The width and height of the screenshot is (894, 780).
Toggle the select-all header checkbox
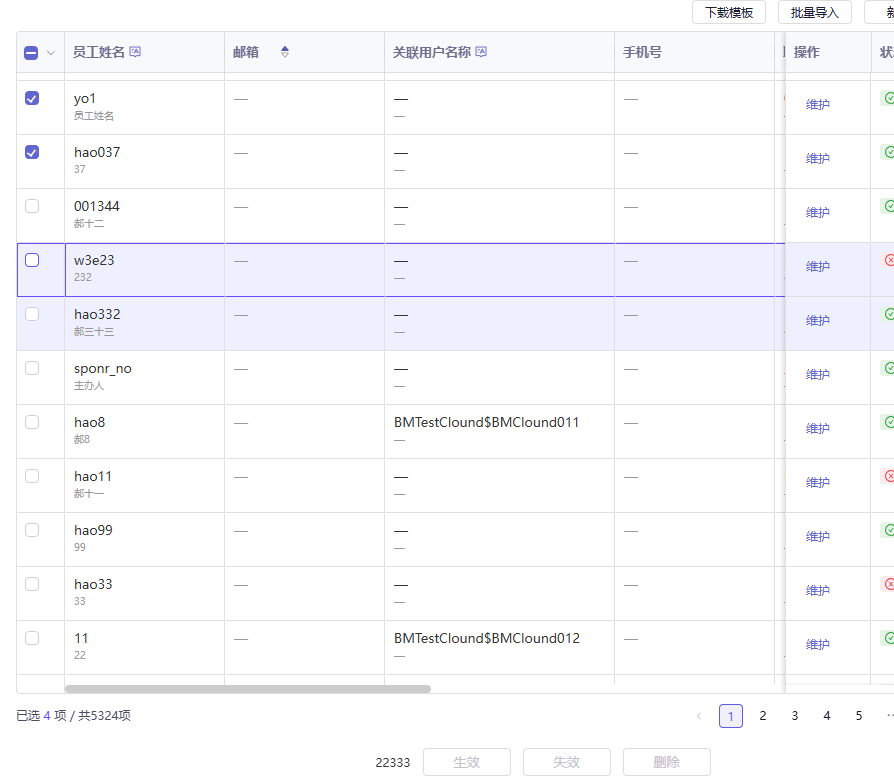coord(31,53)
